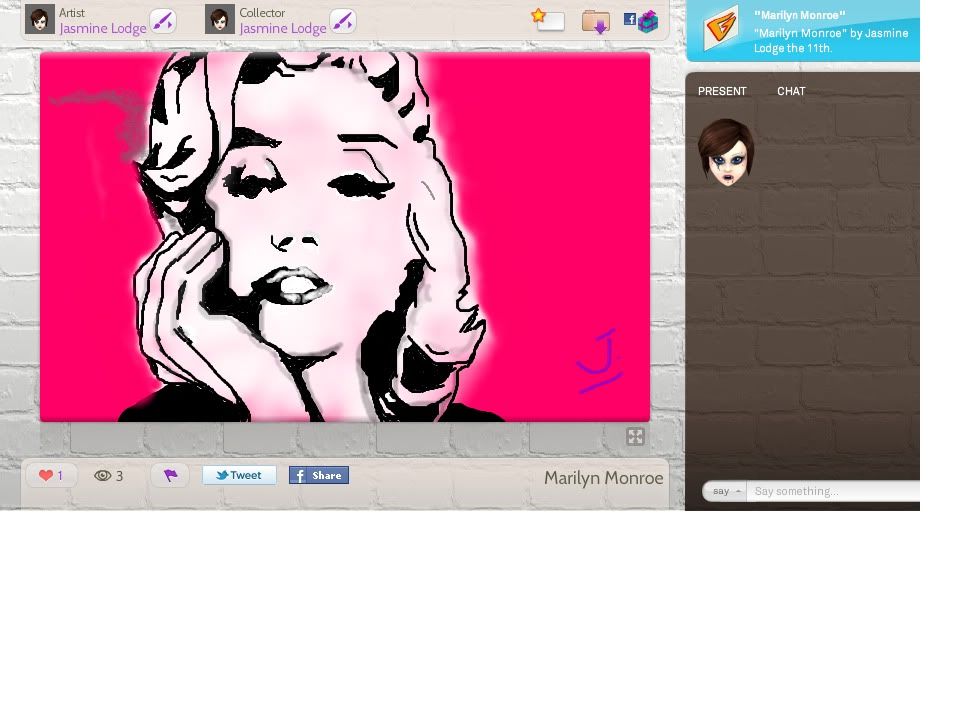Click the Marilyn Monroe title text
This screenshot has width=962, height=716.
[604, 478]
